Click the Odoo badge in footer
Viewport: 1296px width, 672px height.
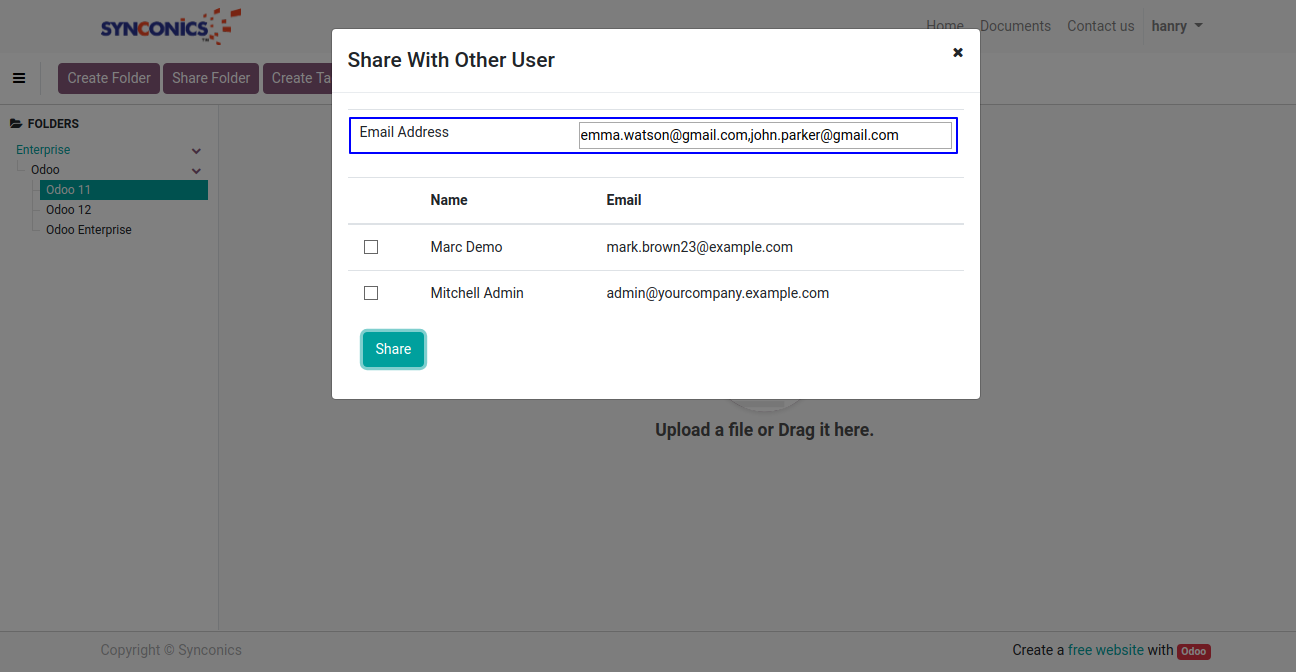[1193, 651]
